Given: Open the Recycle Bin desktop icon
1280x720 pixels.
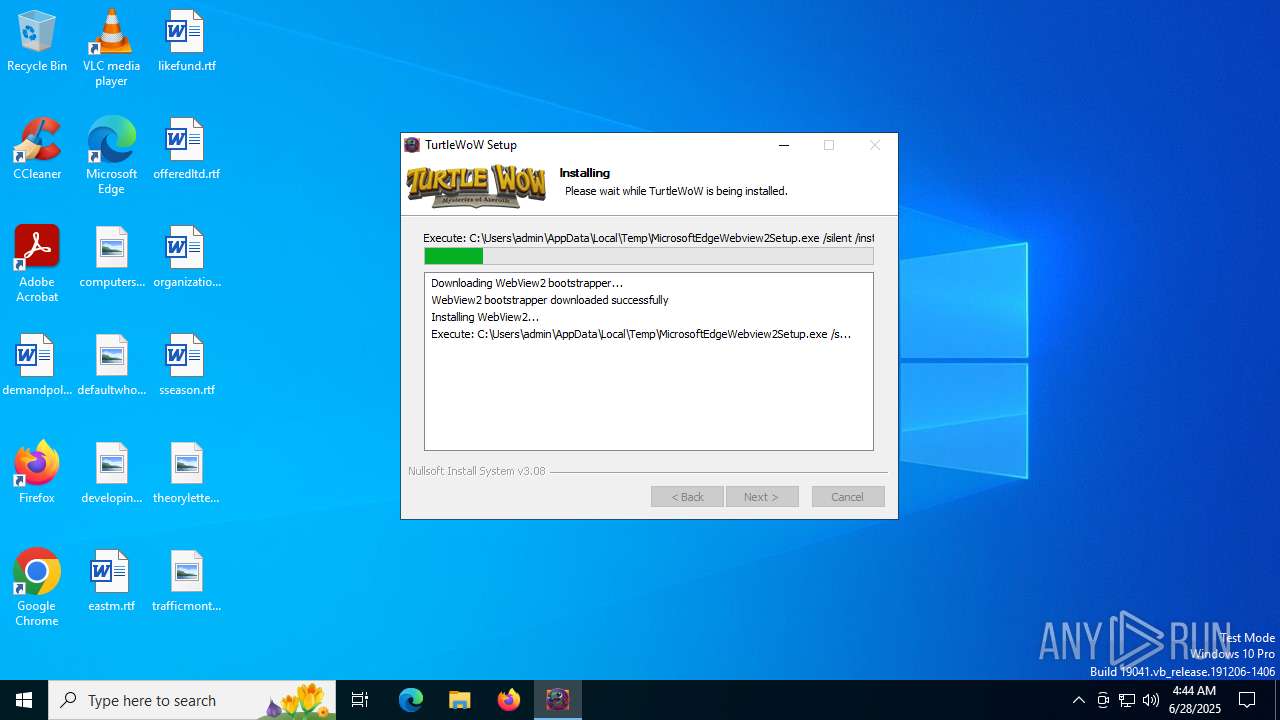Looking at the screenshot, I should 37,42.
